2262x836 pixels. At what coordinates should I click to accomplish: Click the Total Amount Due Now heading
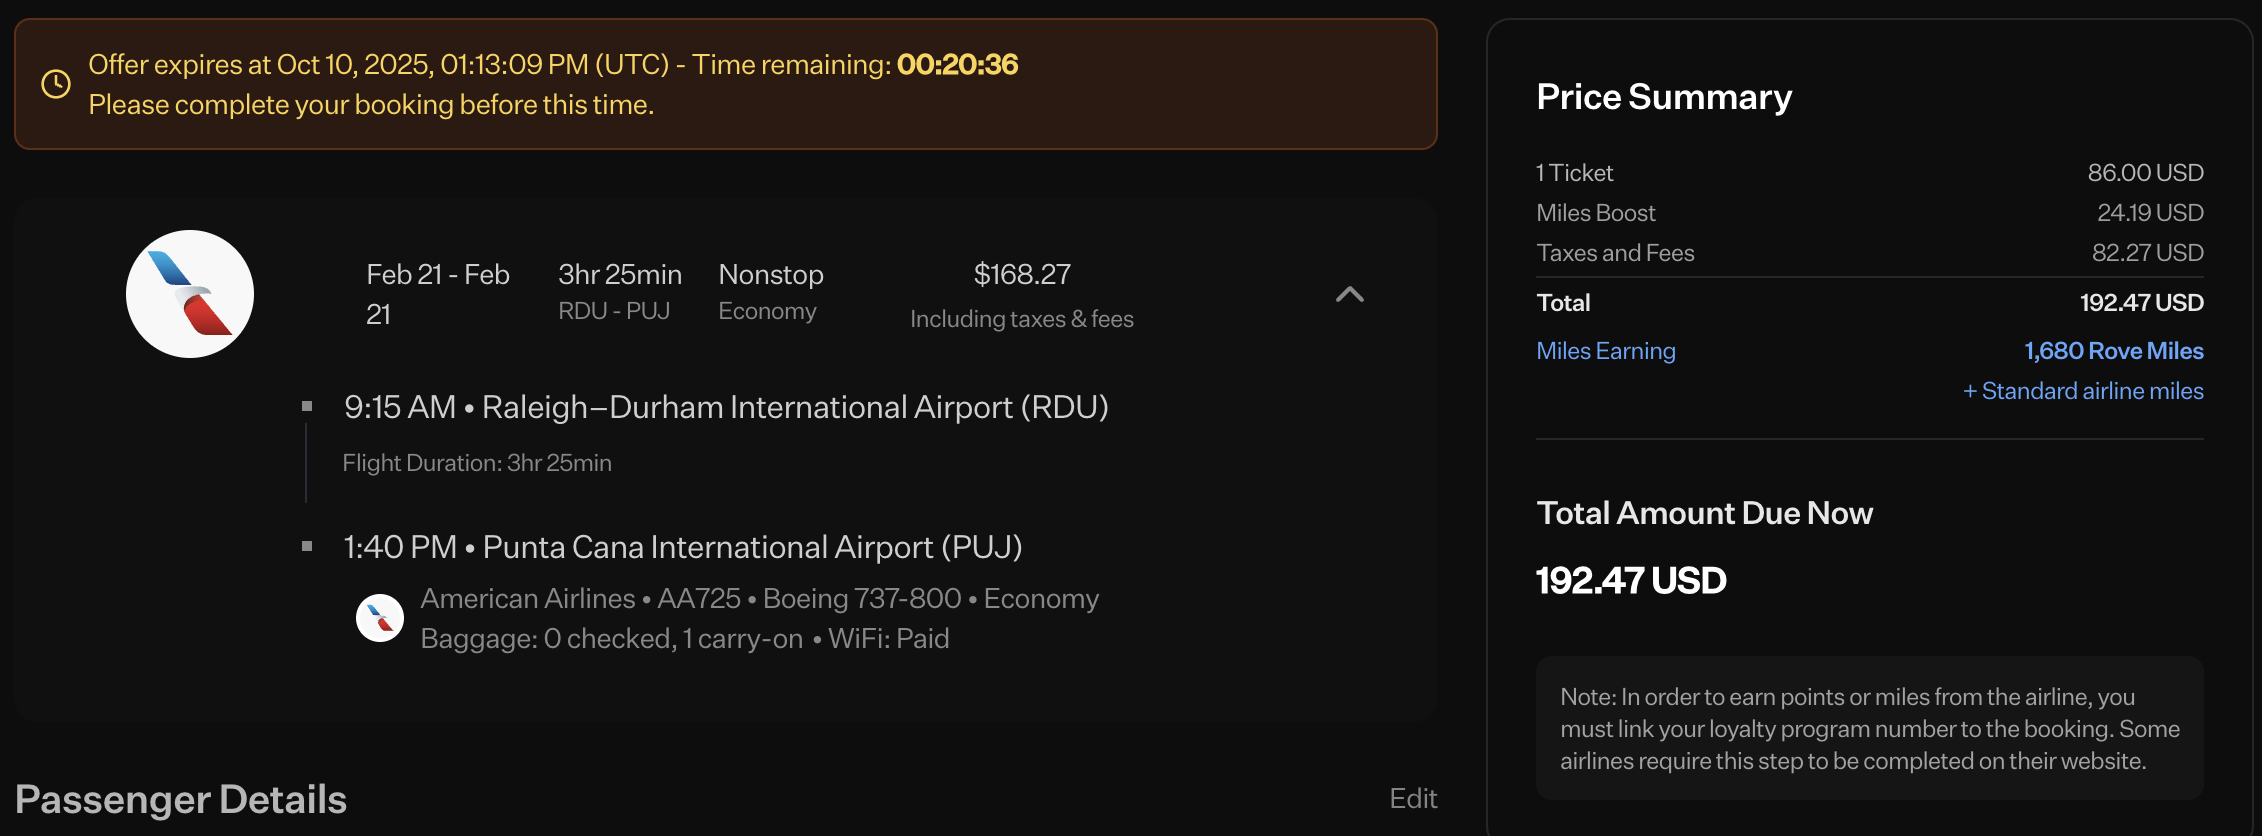[1704, 513]
